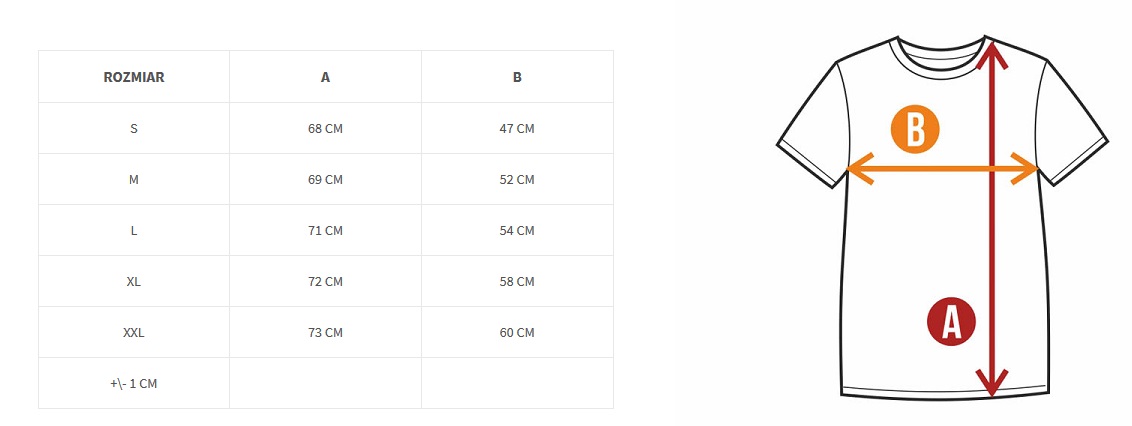Click the 69 CM cell
Viewport: 1132px width, 426px height.
(x=325, y=180)
